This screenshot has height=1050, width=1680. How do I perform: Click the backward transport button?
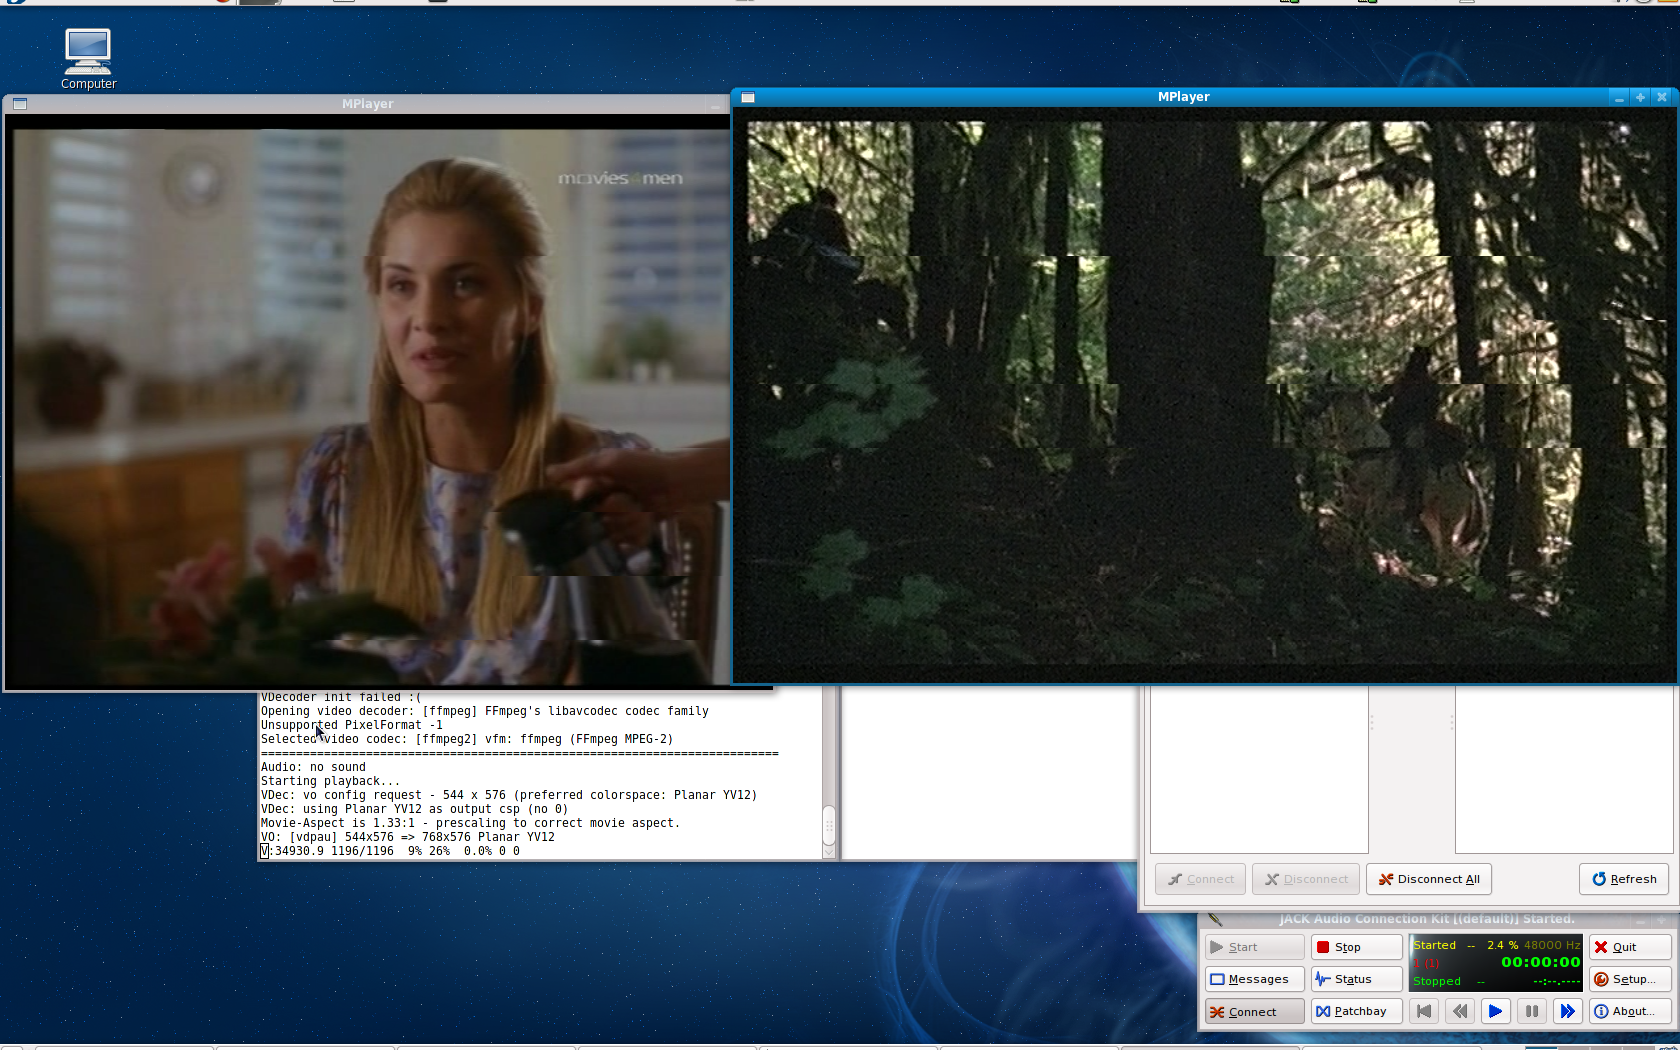[x=1460, y=1011]
